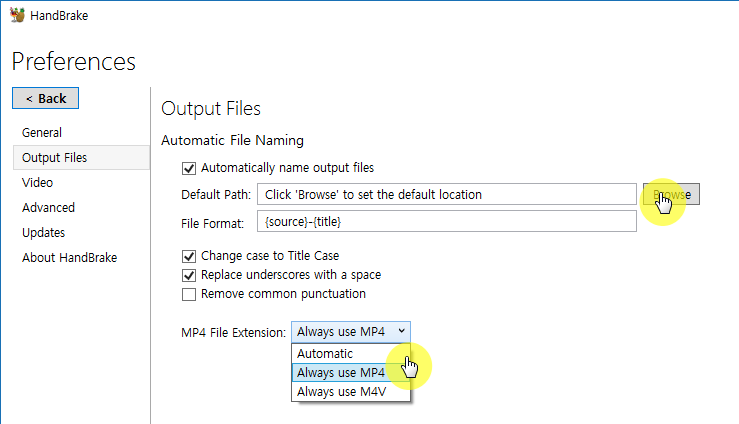Select the Output Files section
This screenshot has height=424, width=739.
81,157
